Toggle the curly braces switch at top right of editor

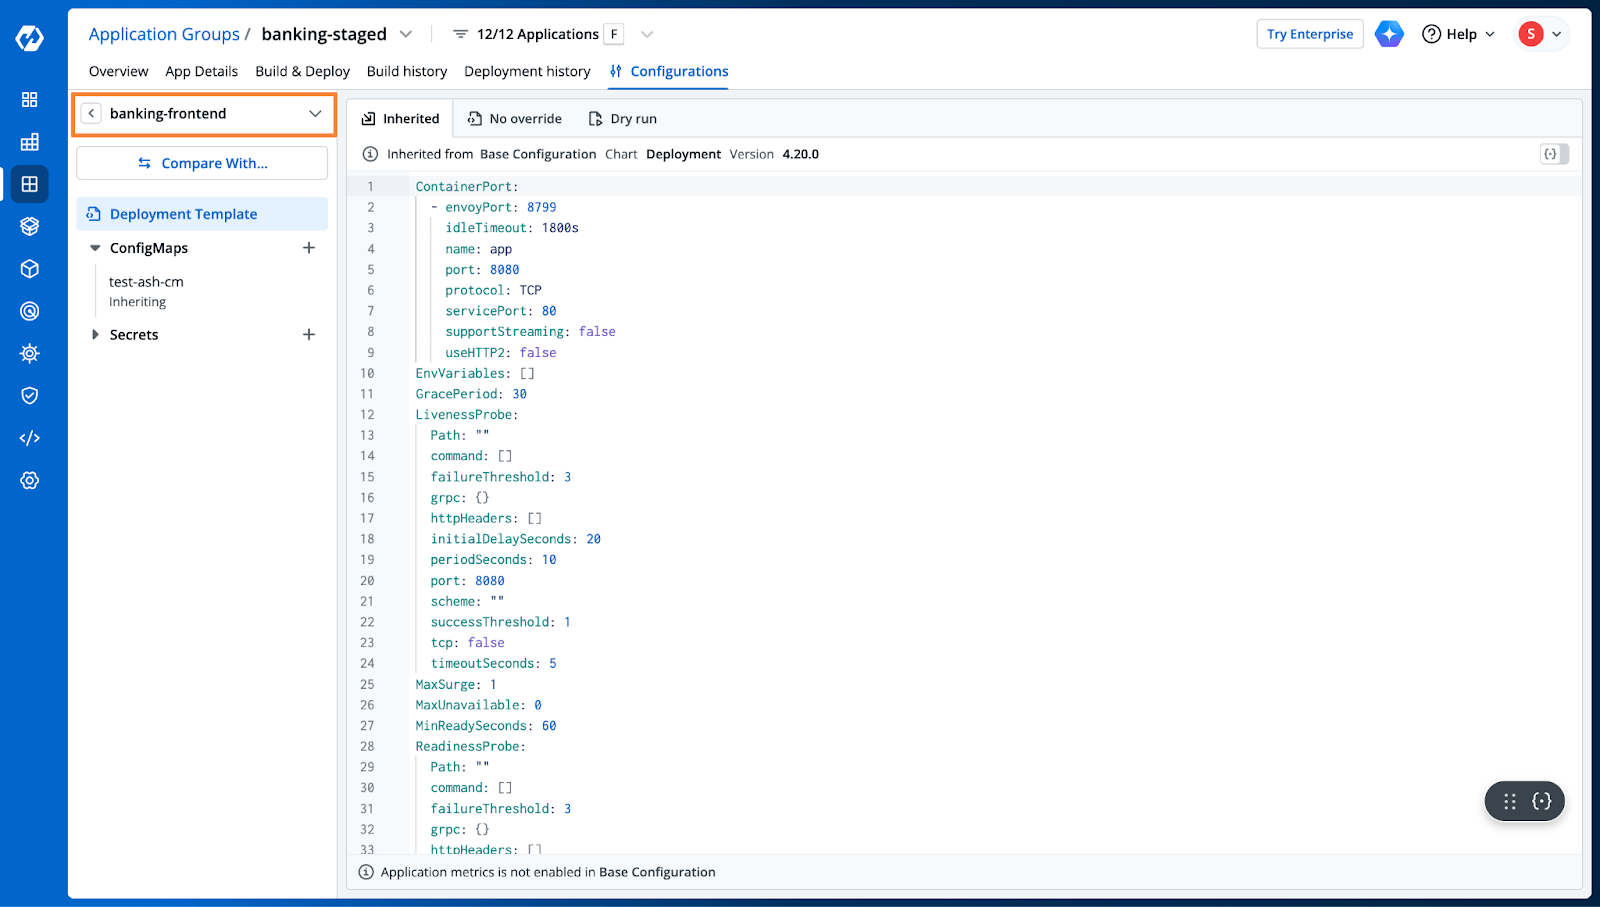pyautogui.click(x=1554, y=154)
